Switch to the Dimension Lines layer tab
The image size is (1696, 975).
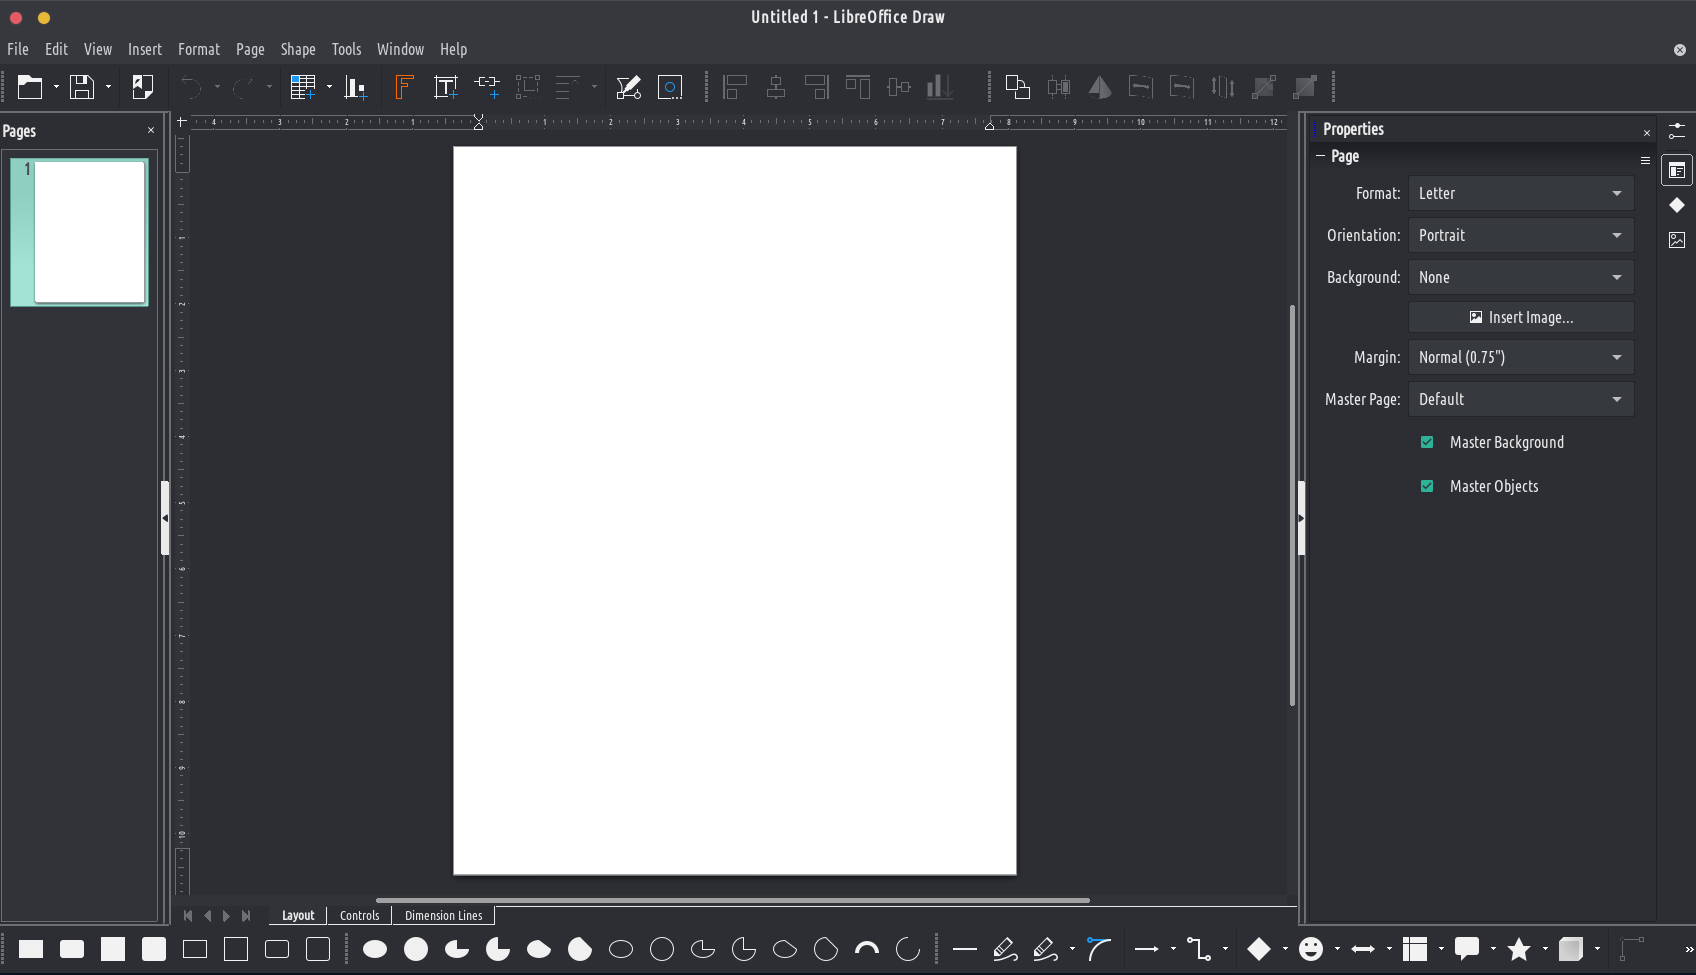[x=443, y=915]
